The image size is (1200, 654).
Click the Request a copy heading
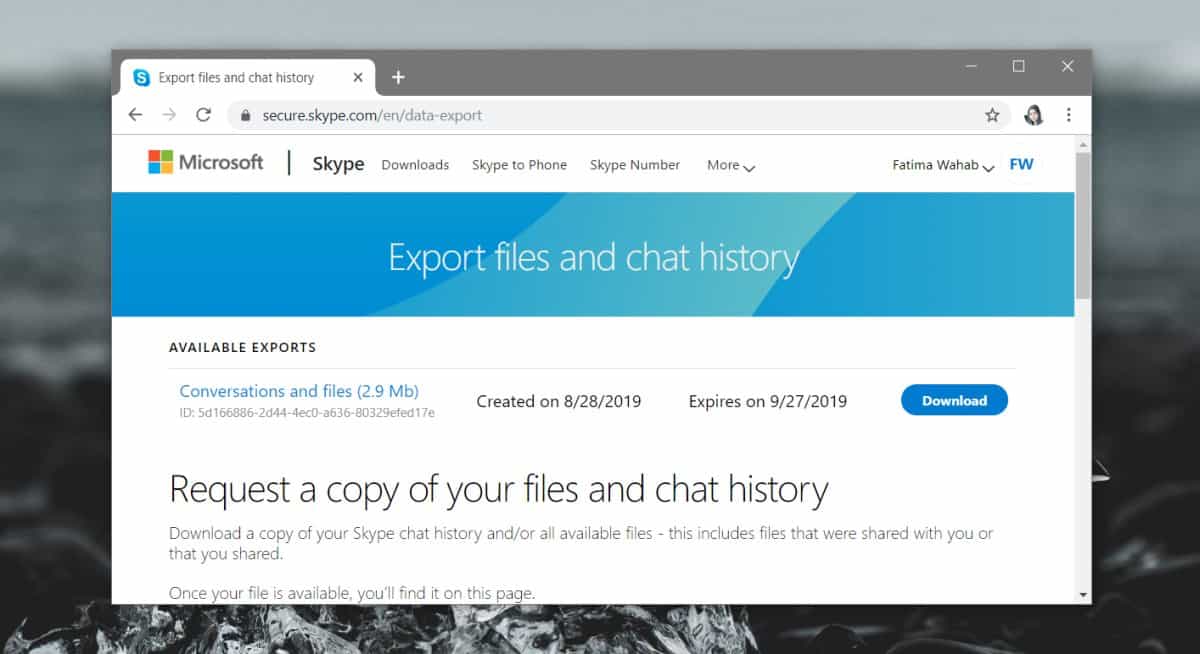499,490
